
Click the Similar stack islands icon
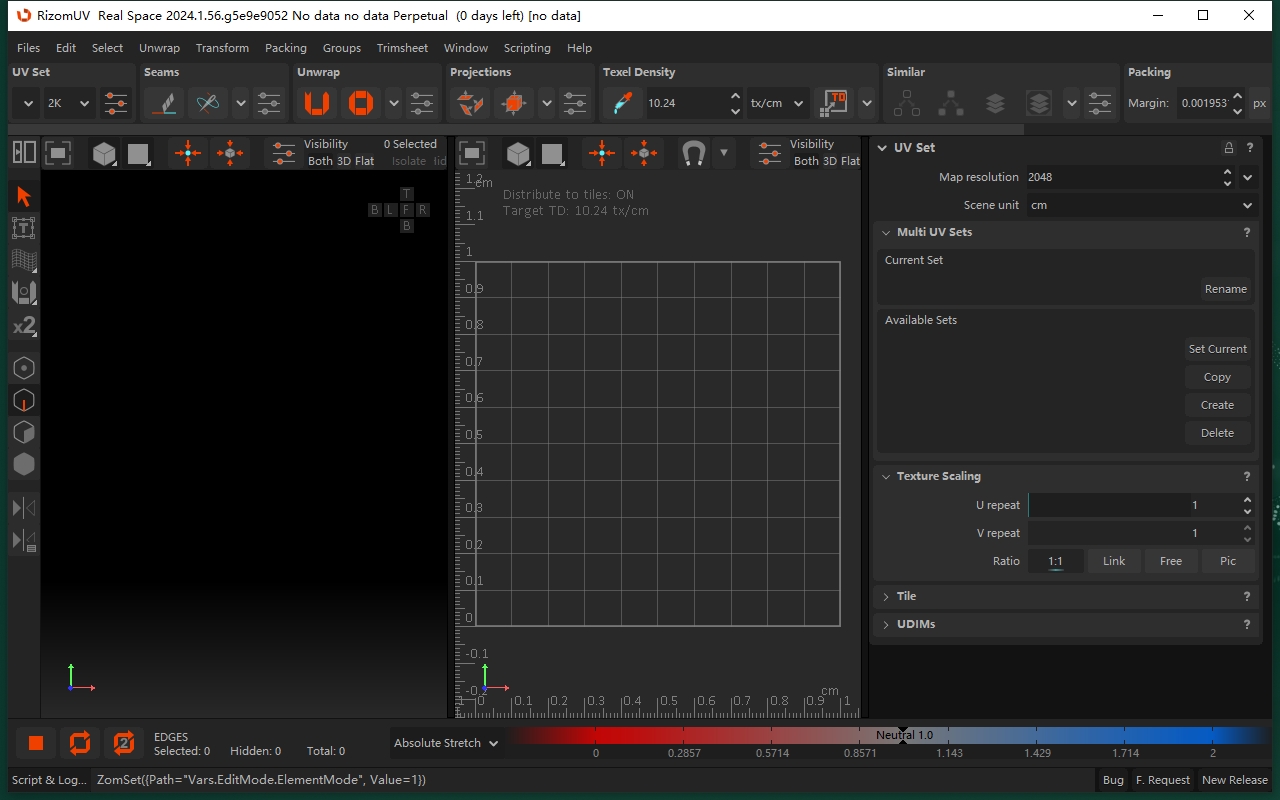coord(995,103)
